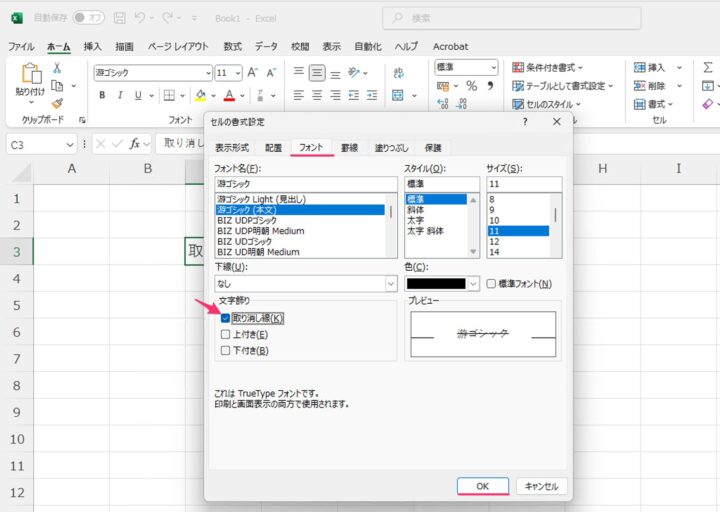Click the fill color bucket icon
720x512 pixels.
coord(200,96)
